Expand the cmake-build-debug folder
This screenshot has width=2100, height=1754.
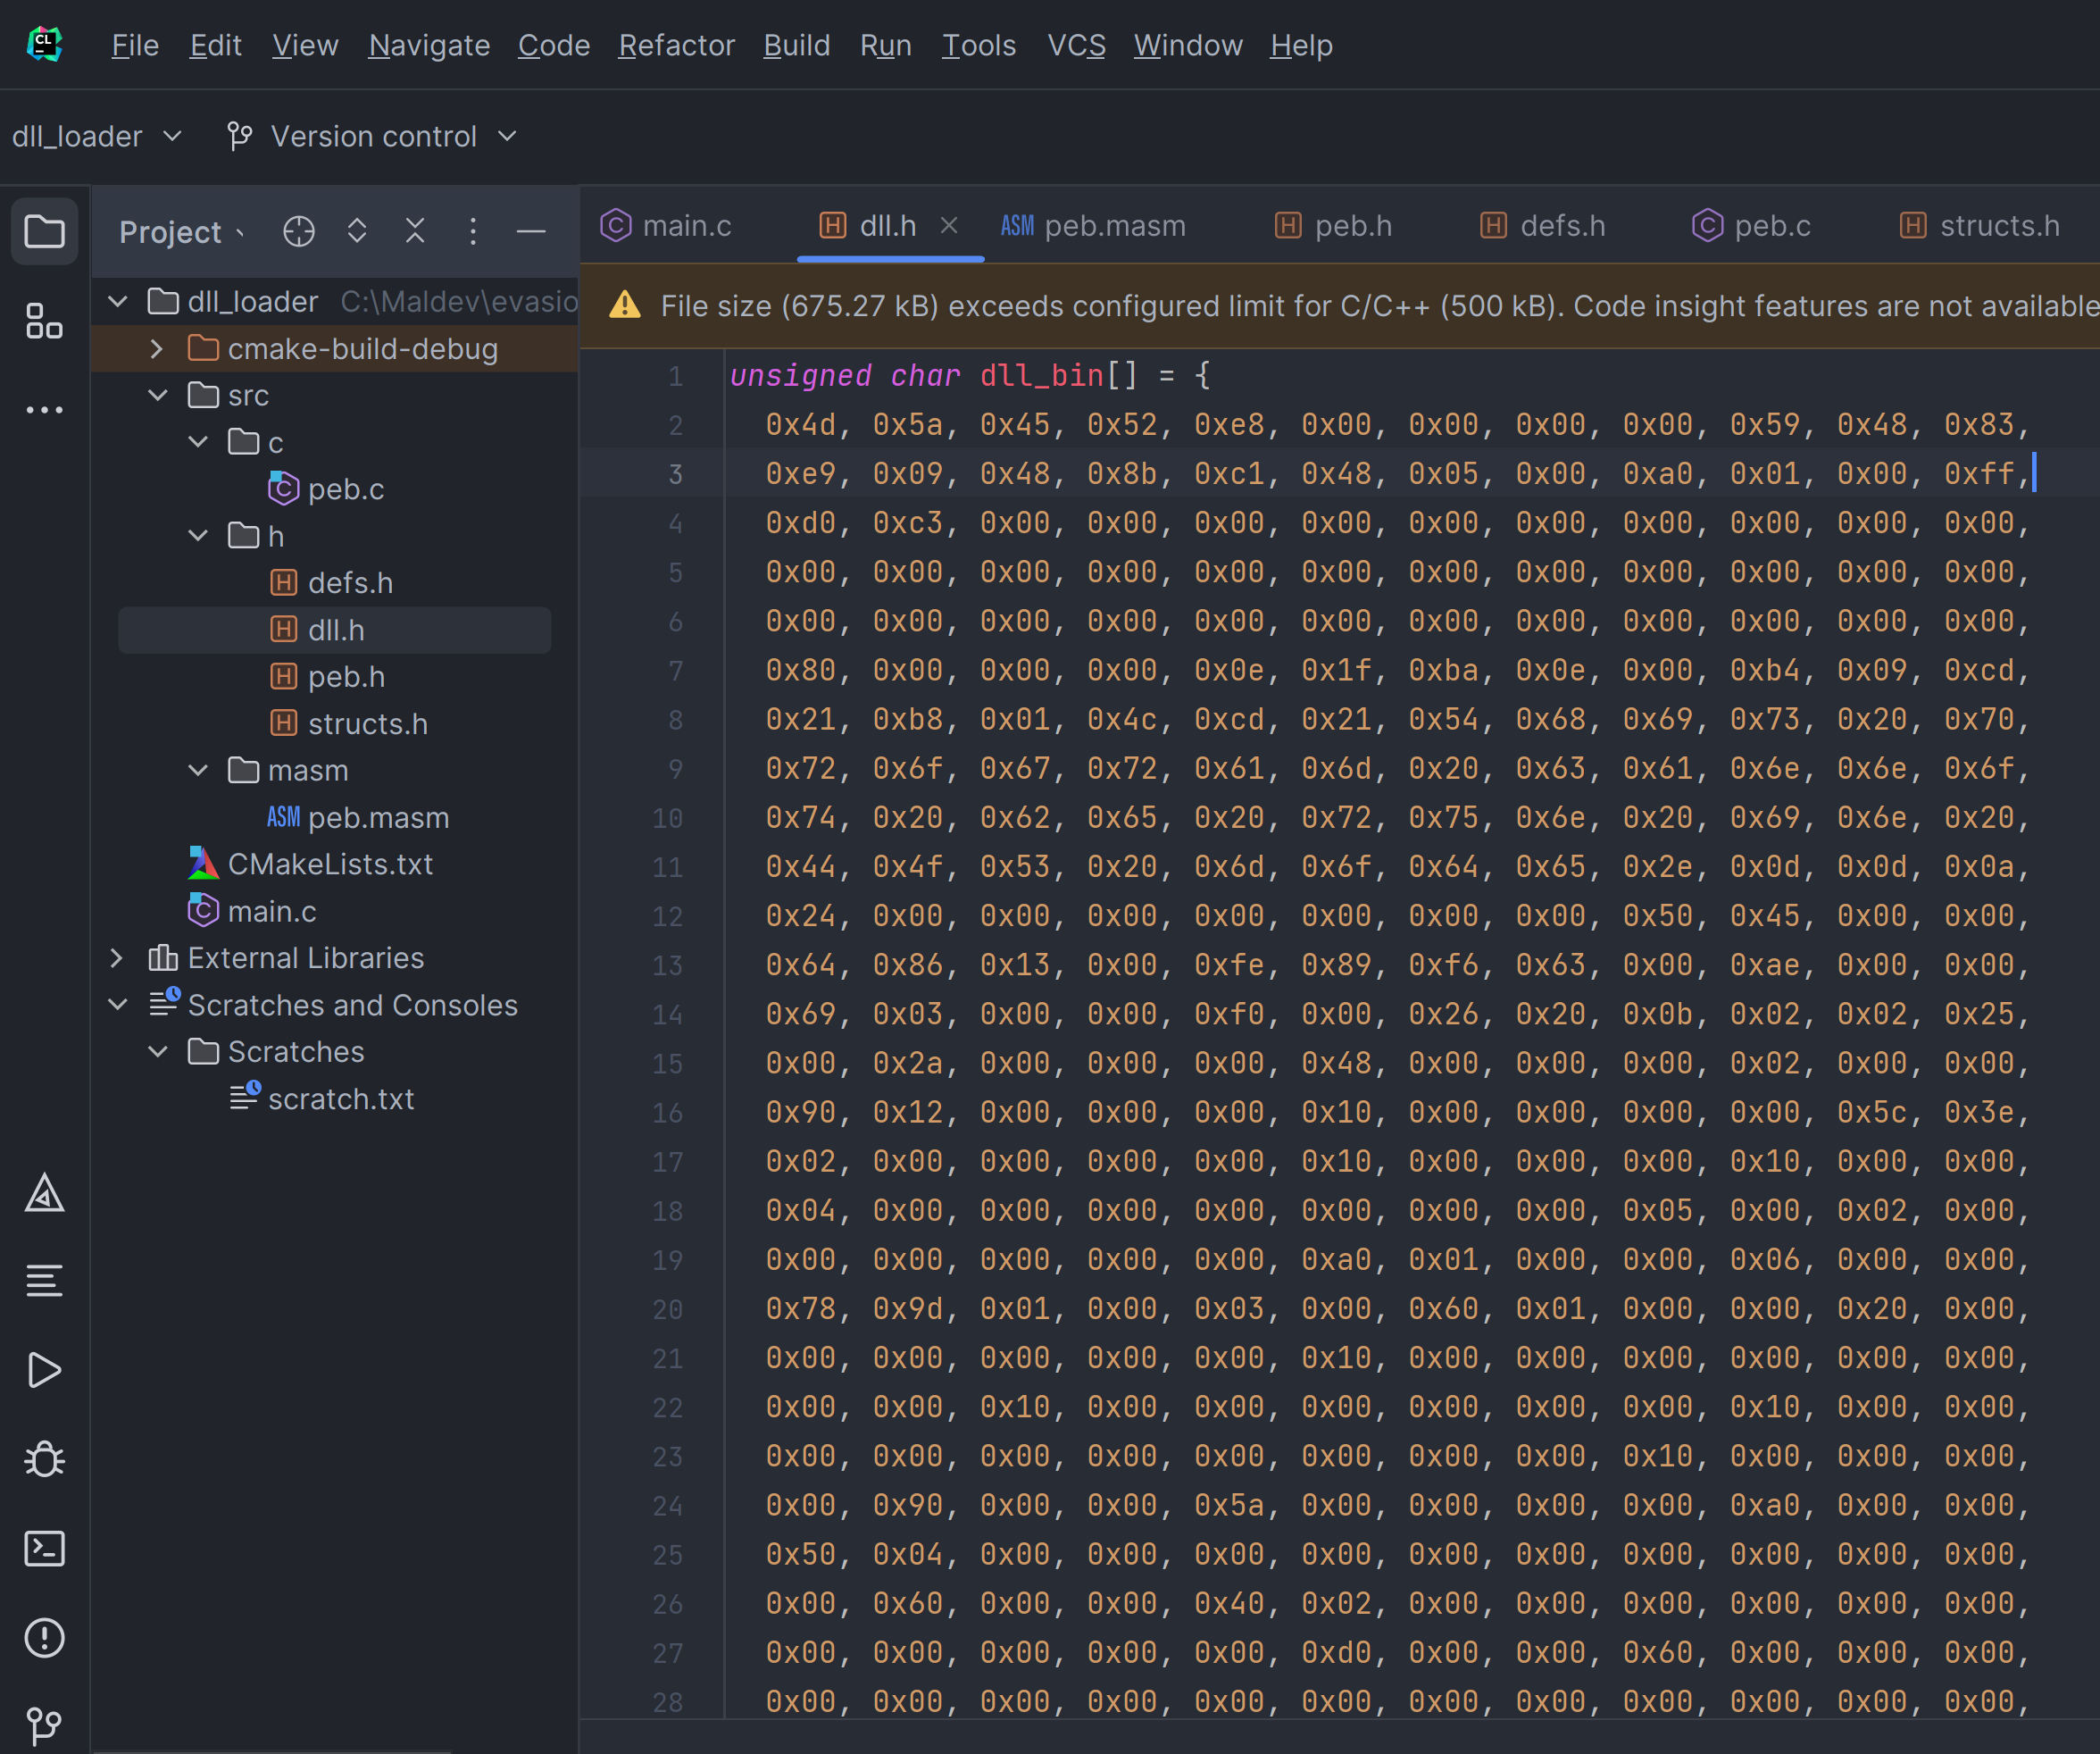(x=156, y=349)
